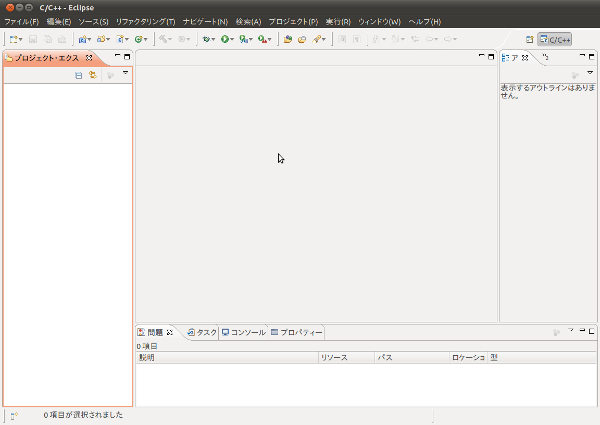Viewport: 600px width, 425px height.
Task: Sort by the 説明 column header
Action: click(227, 357)
